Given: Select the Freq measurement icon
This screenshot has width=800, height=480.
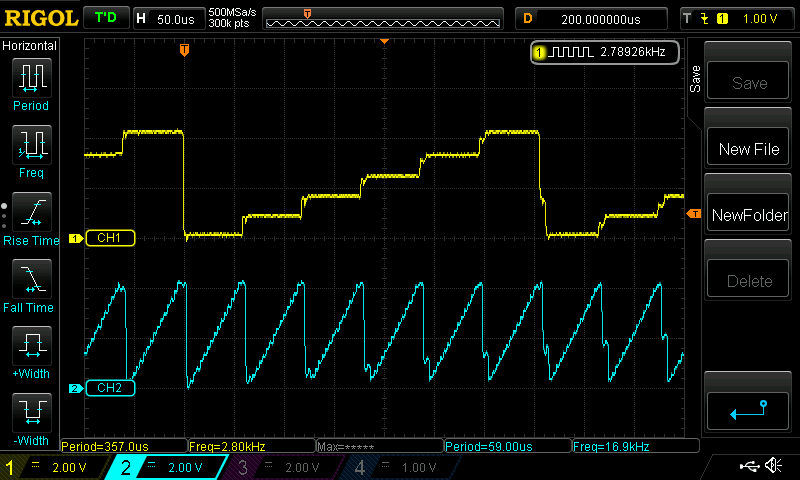Looking at the screenshot, I should 31,145.
